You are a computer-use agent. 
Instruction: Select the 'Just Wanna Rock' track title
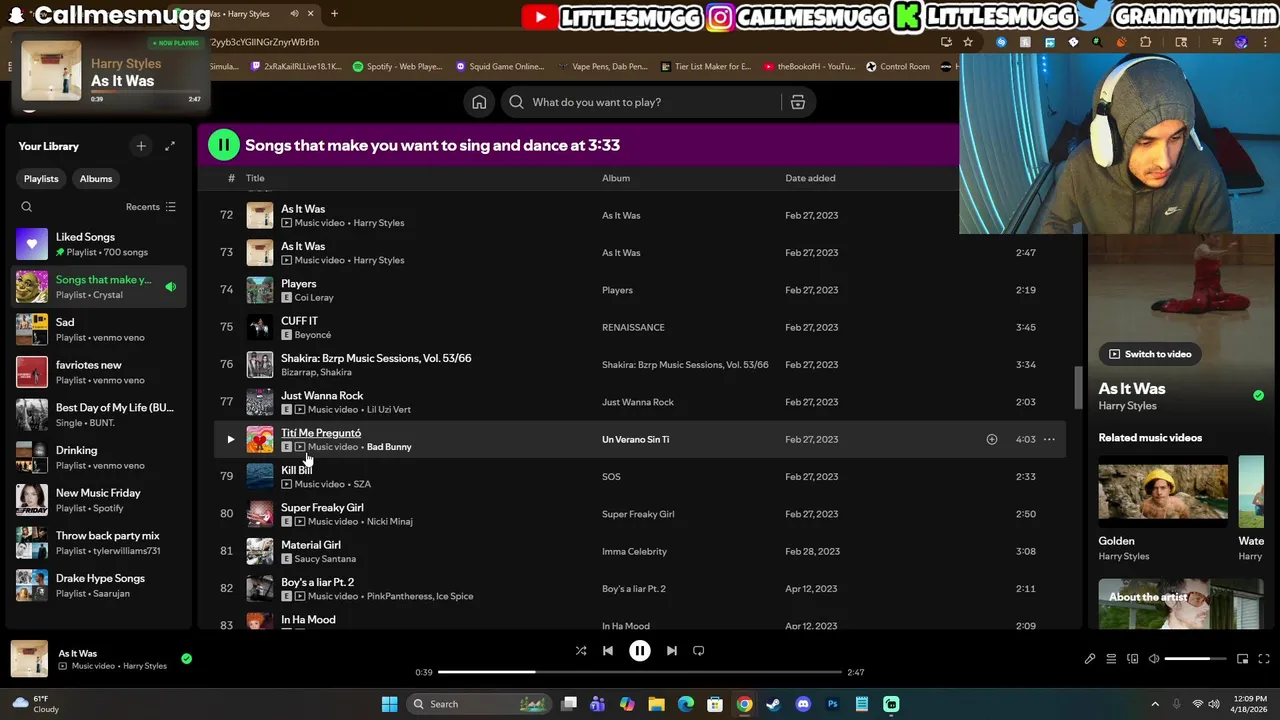pos(322,396)
